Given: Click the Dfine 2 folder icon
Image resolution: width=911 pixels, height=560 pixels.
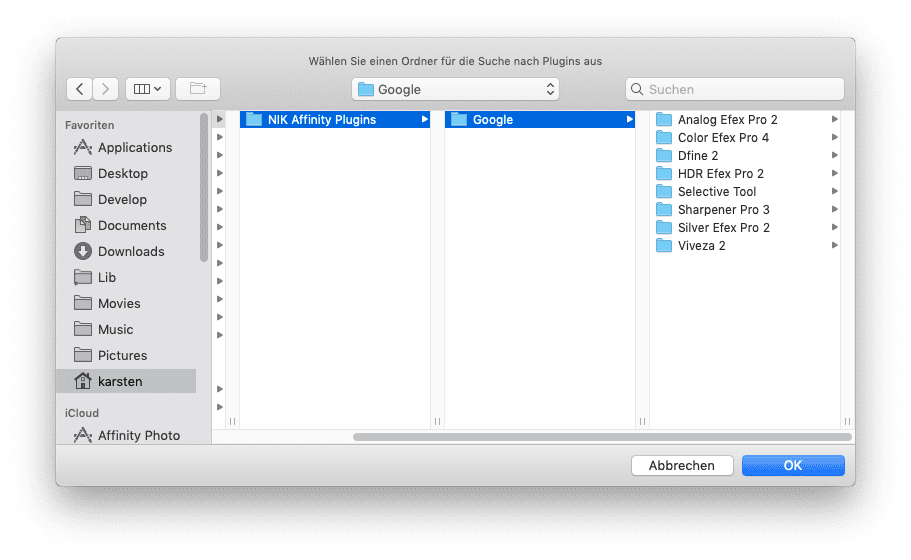Looking at the screenshot, I should (663, 156).
